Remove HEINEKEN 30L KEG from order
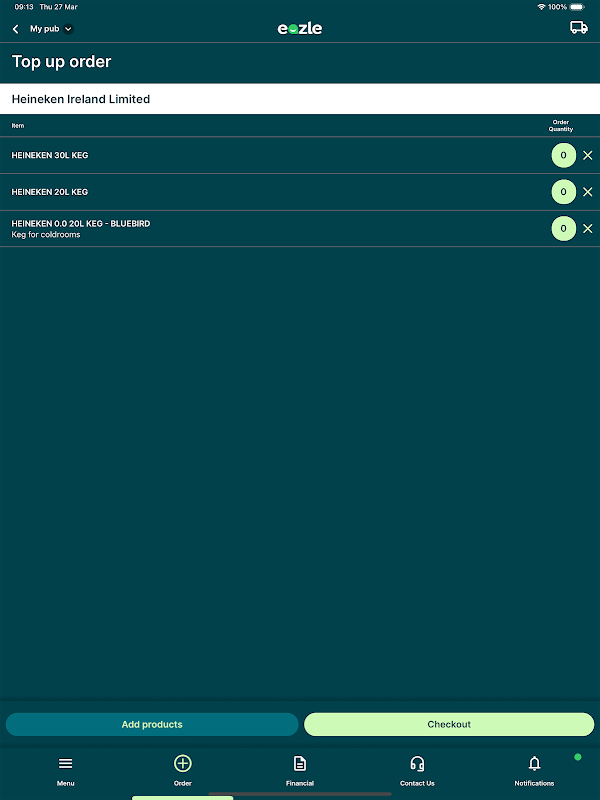This screenshot has height=800, width=600. [588, 155]
